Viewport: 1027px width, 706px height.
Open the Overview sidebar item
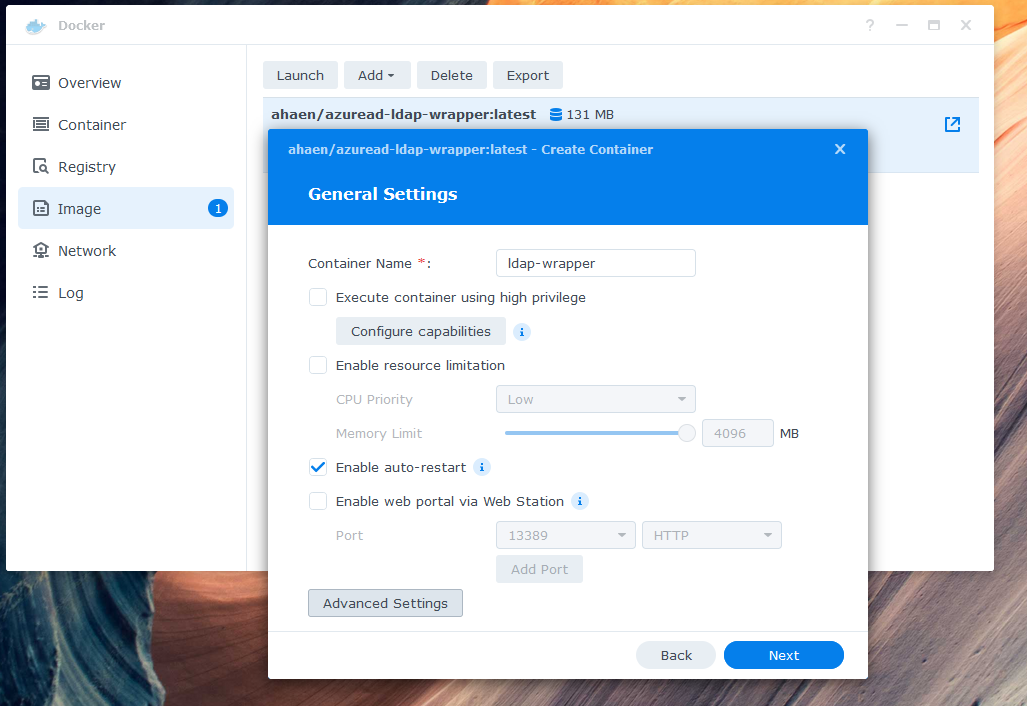pyautogui.click(x=126, y=83)
